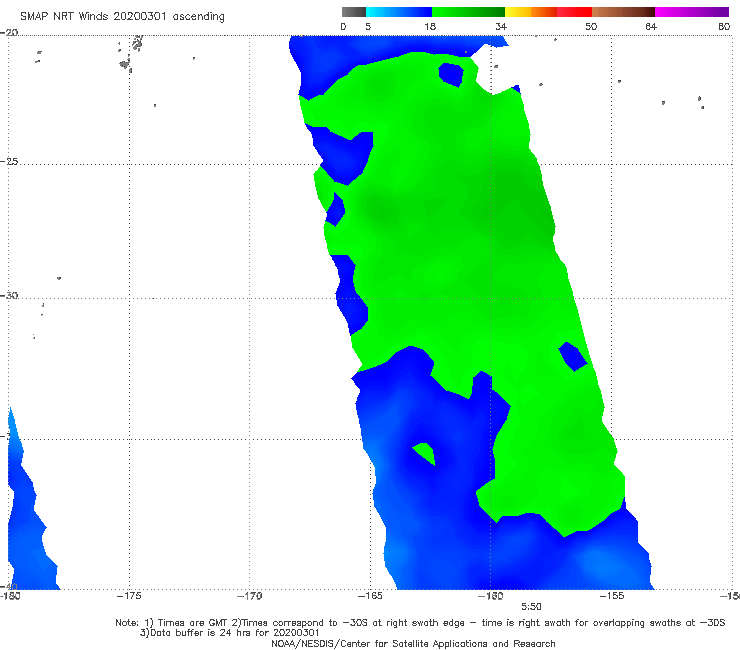740x650 pixels.
Task: Click the color bar label '5'
Action: (x=368, y=26)
